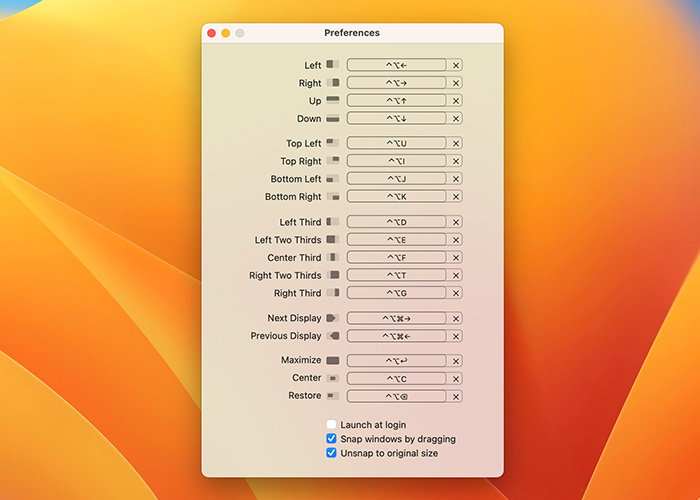Click the Center Third layout icon
Image resolution: width=700 pixels, height=500 pixels.
click(x=333, y=257)
